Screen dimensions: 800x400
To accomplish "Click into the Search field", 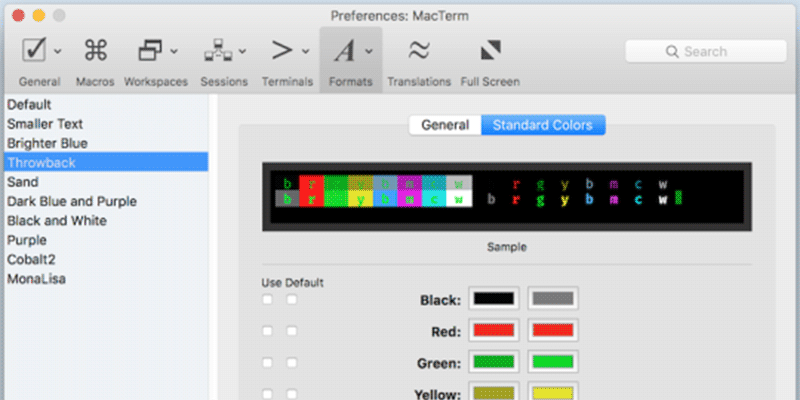I will pyautogui.click(x=706, y=52).
